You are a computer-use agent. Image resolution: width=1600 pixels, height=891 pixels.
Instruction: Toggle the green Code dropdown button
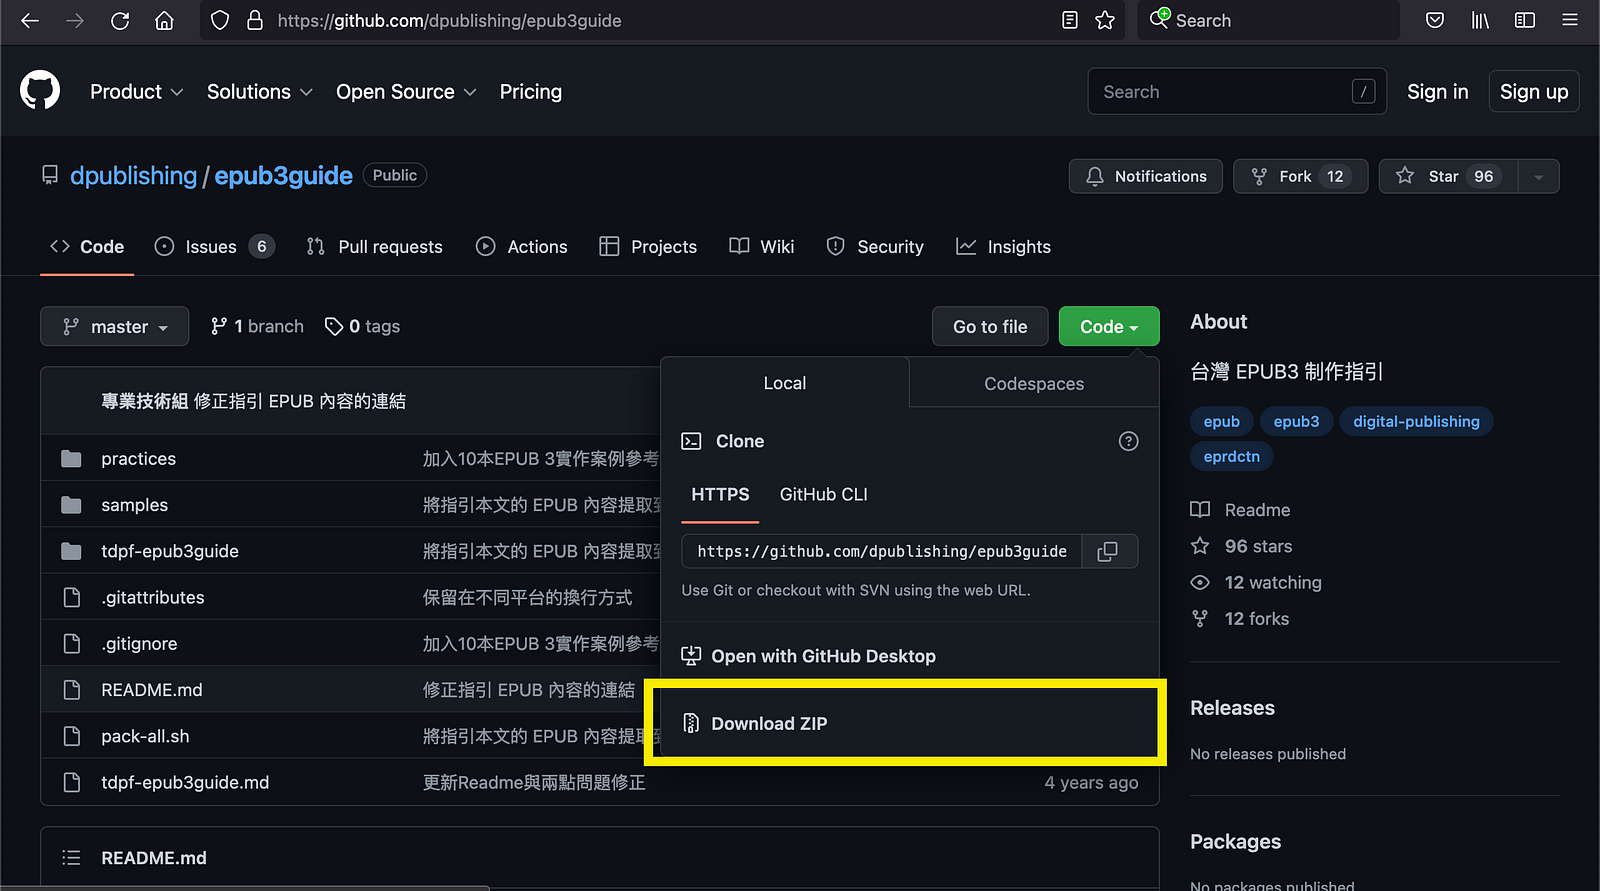pos(1109,326)
